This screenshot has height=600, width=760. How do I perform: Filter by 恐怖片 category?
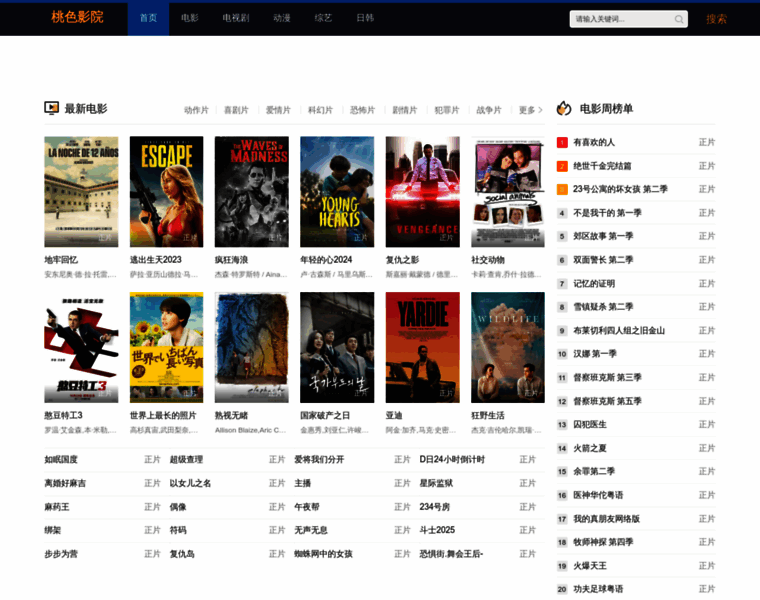[363, 110]
